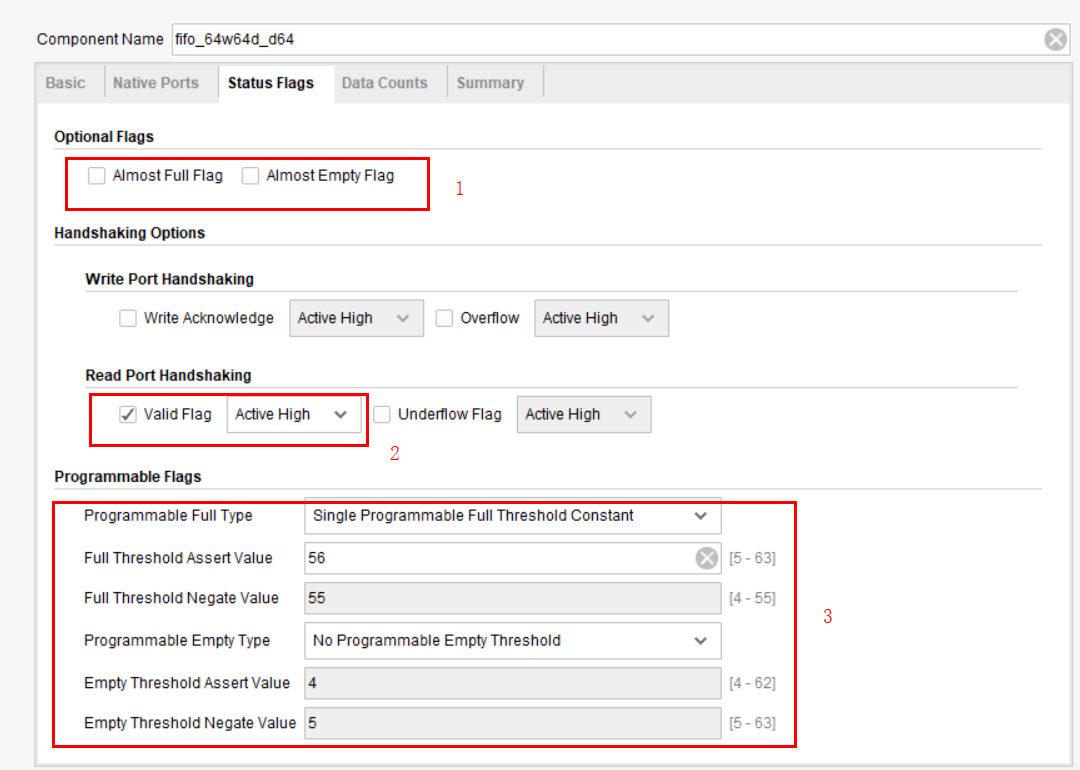Screen dimensions: 1080x770
Task: Click the Empty Threshold Assert Value field
Action: click(x=512, y=683)
